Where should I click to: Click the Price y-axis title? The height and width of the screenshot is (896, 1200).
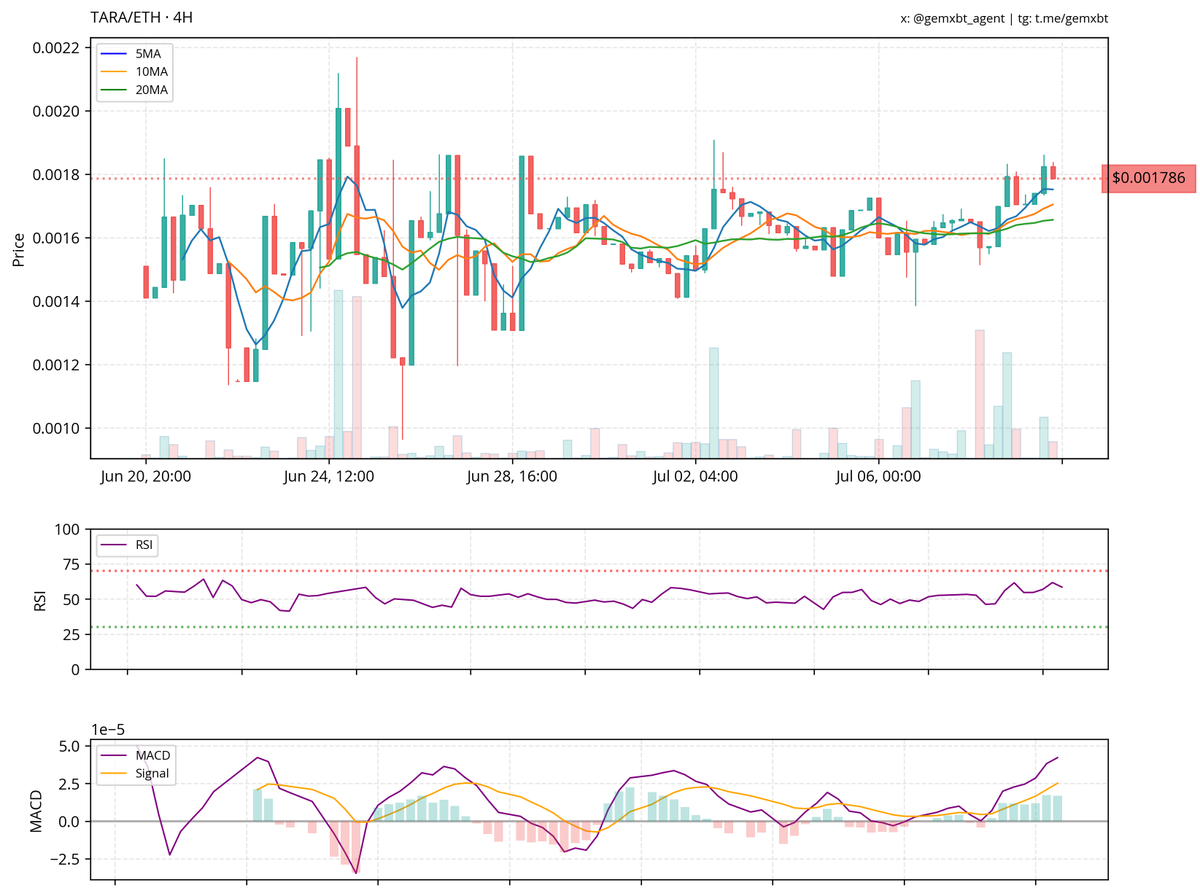18,250
